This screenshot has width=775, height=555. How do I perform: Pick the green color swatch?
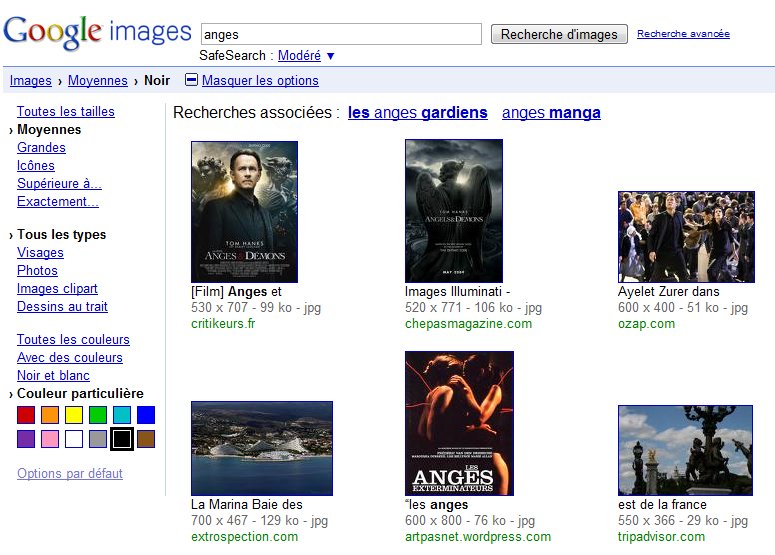(x=98, y=415)
